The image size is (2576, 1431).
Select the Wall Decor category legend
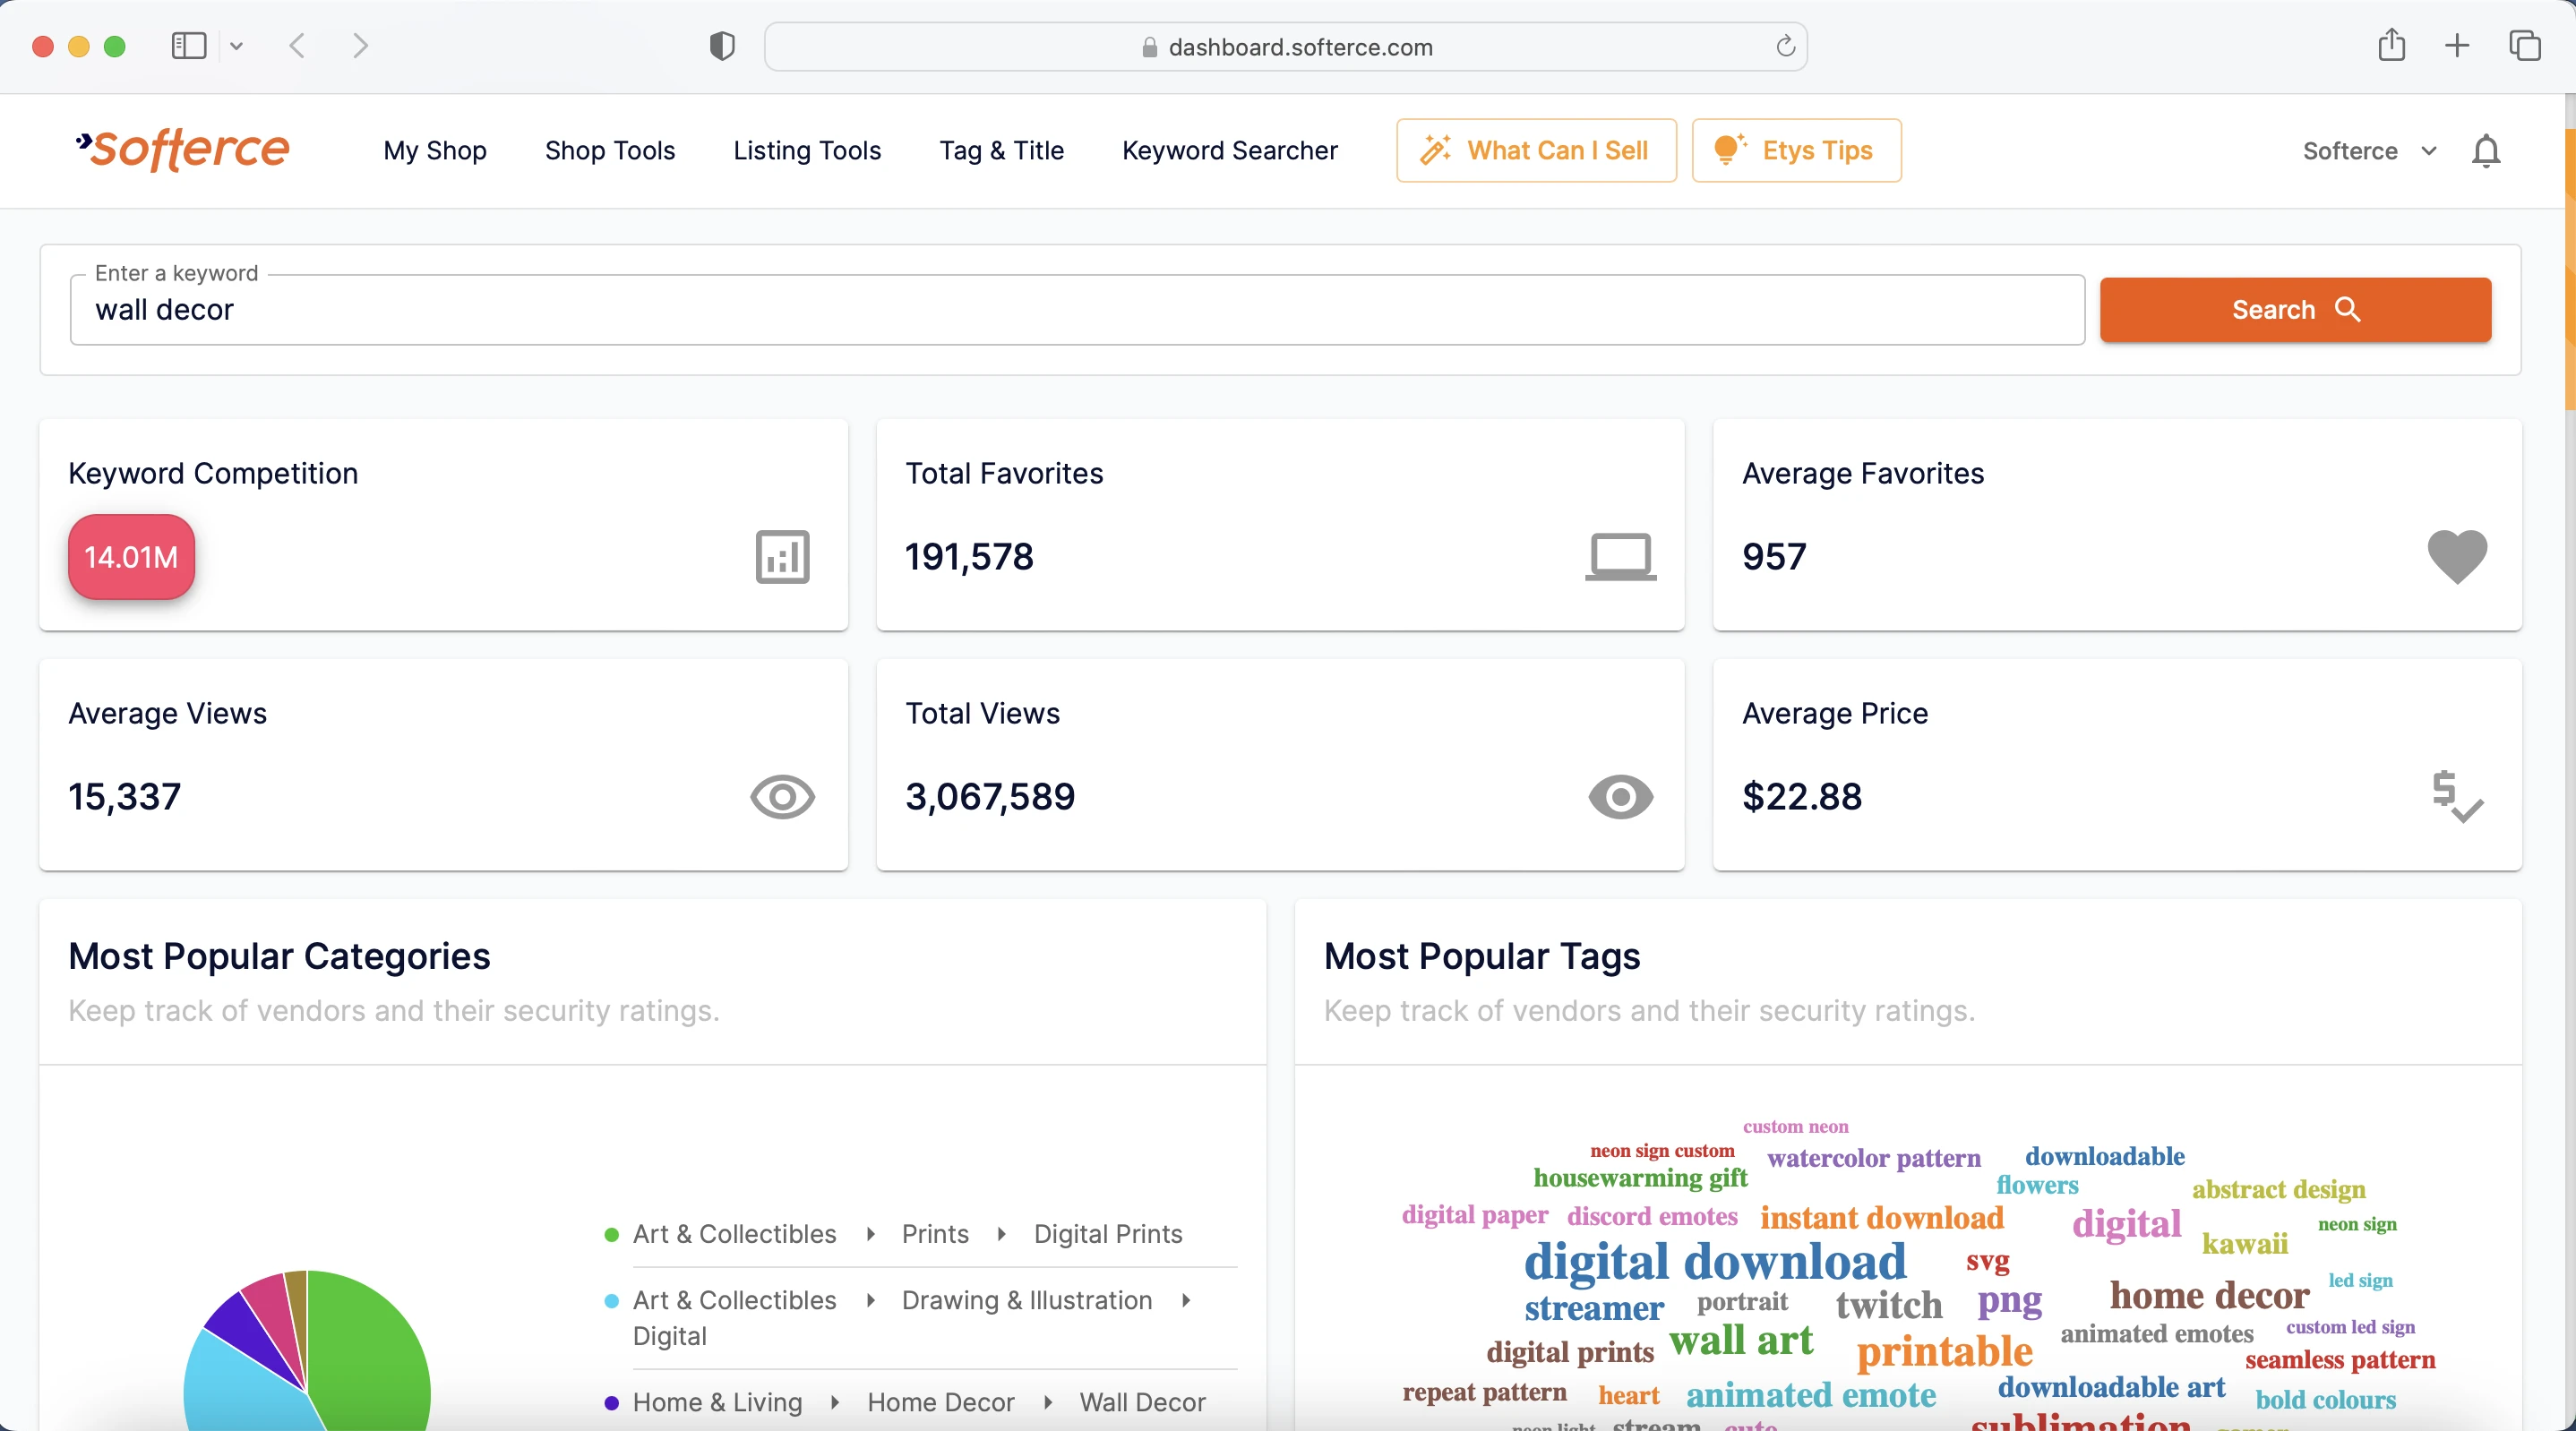coord(905,1402)
